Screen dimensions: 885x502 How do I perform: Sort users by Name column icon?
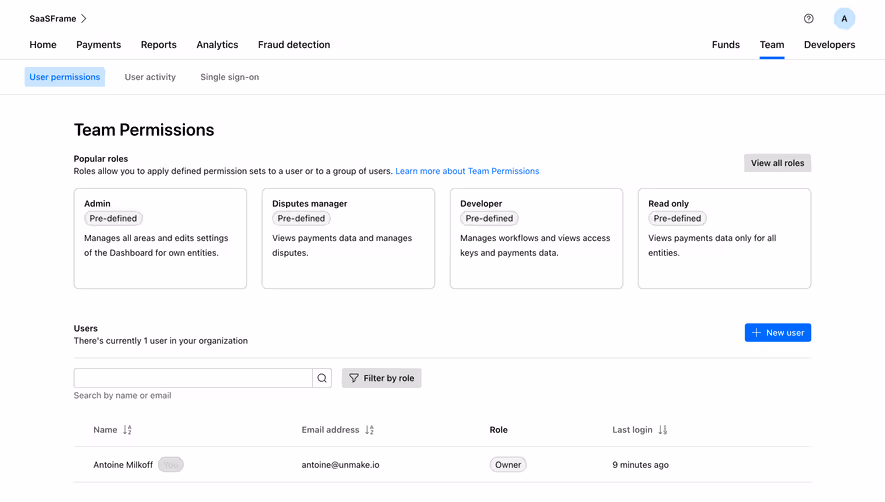coord(128,430)
